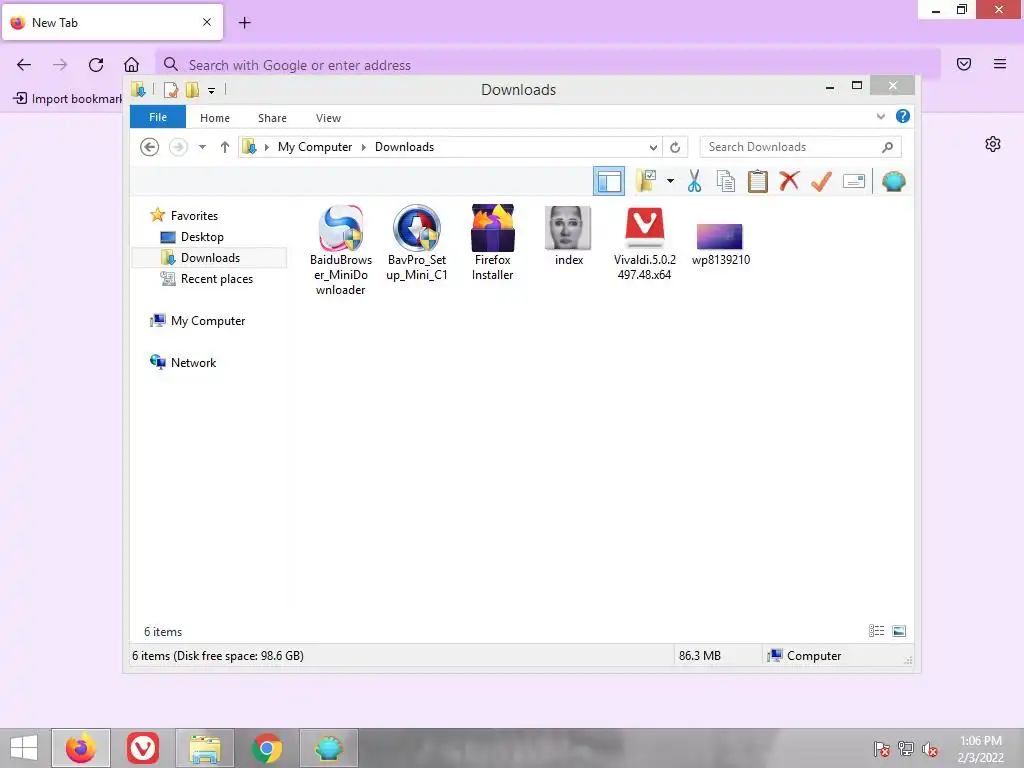Screen dimensions: 1024x768
Task: Click the Search Downloads field
Action: (x=800, y=147)
